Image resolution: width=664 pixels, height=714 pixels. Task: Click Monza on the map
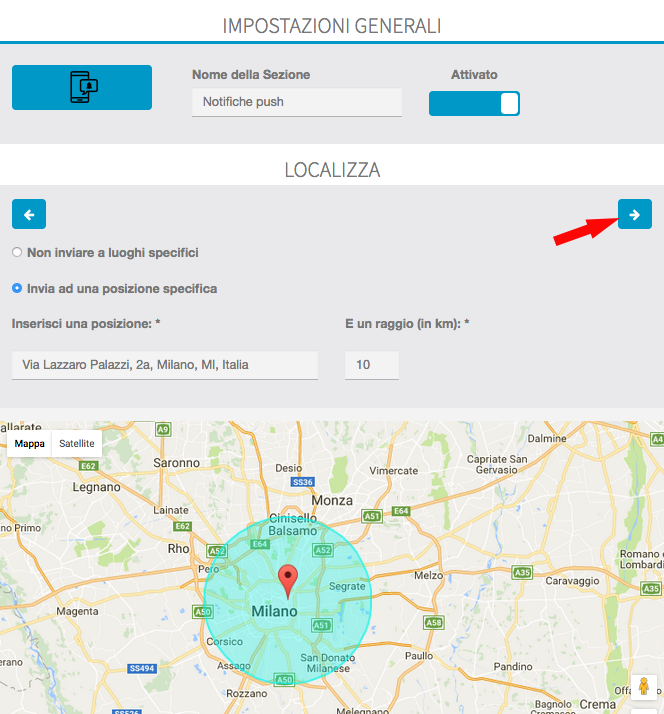[x=333, y=500]
